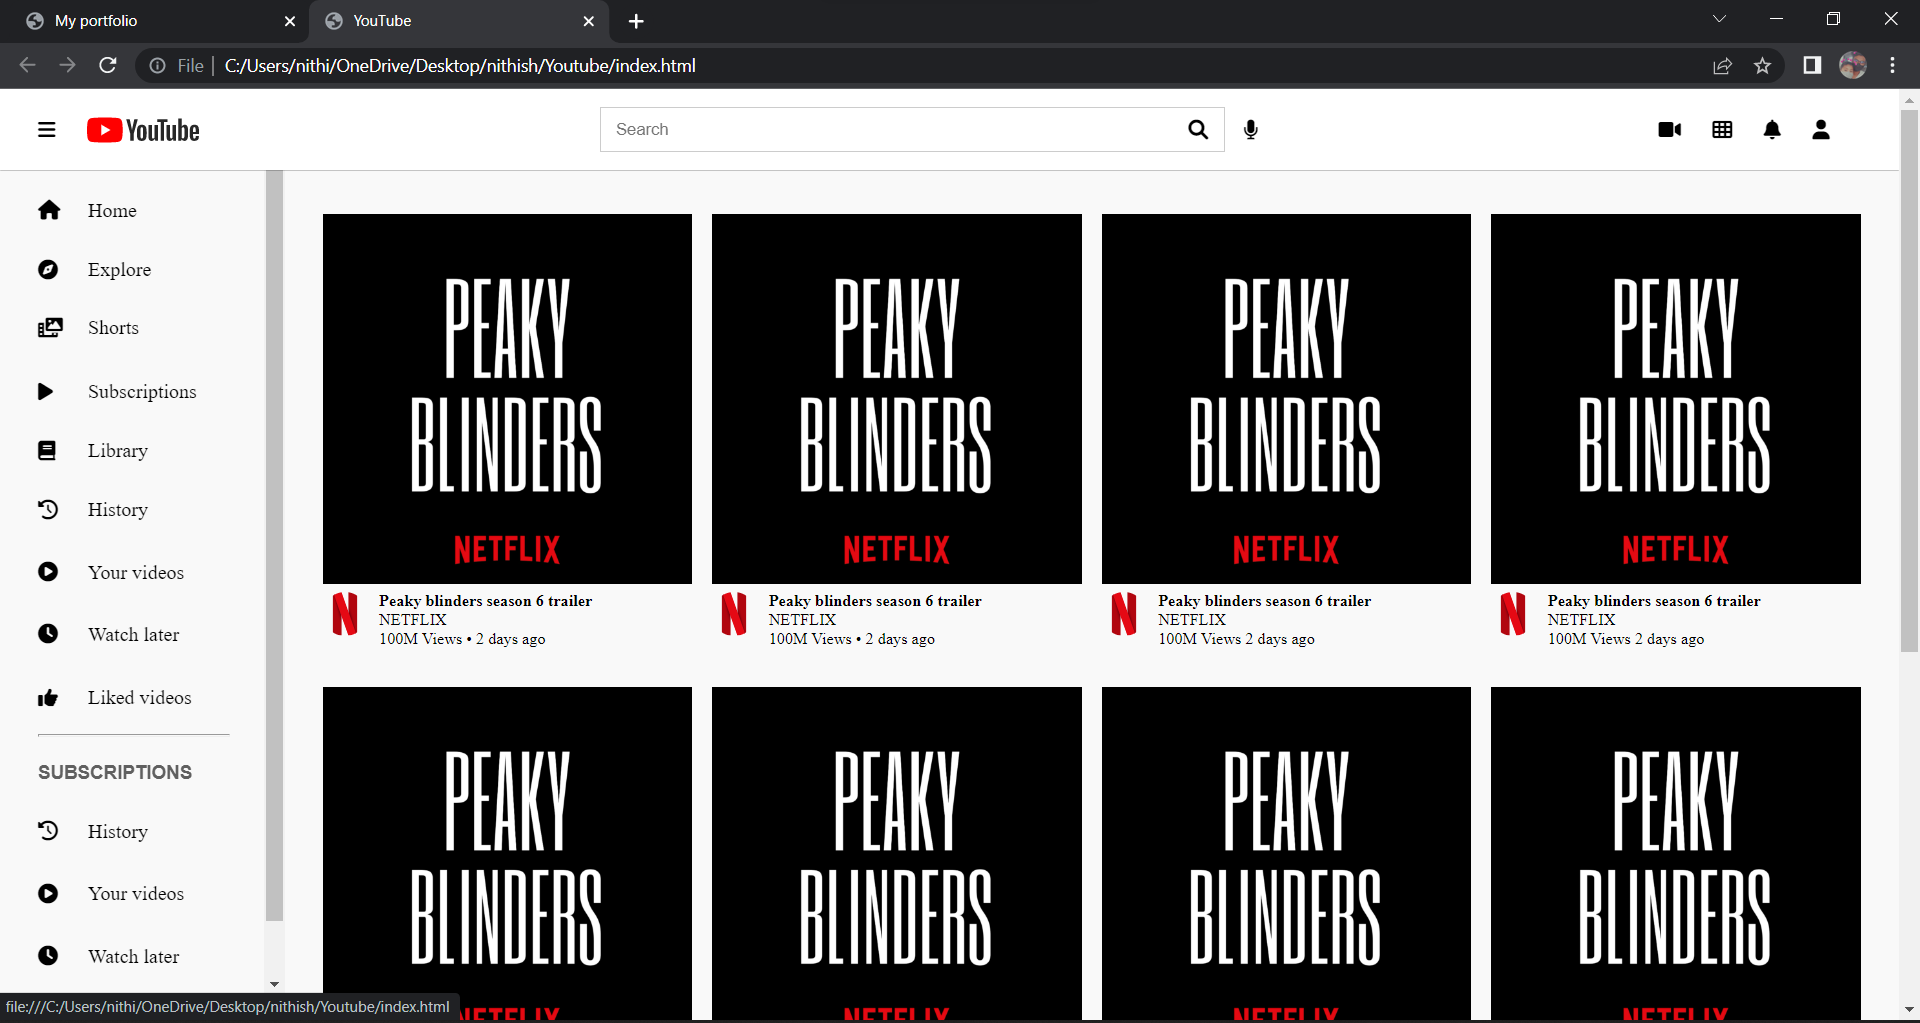This screenshot has height=1023, width=1920.
Task: Open Chrome three-dot menu
Action: coord(1892,66)
